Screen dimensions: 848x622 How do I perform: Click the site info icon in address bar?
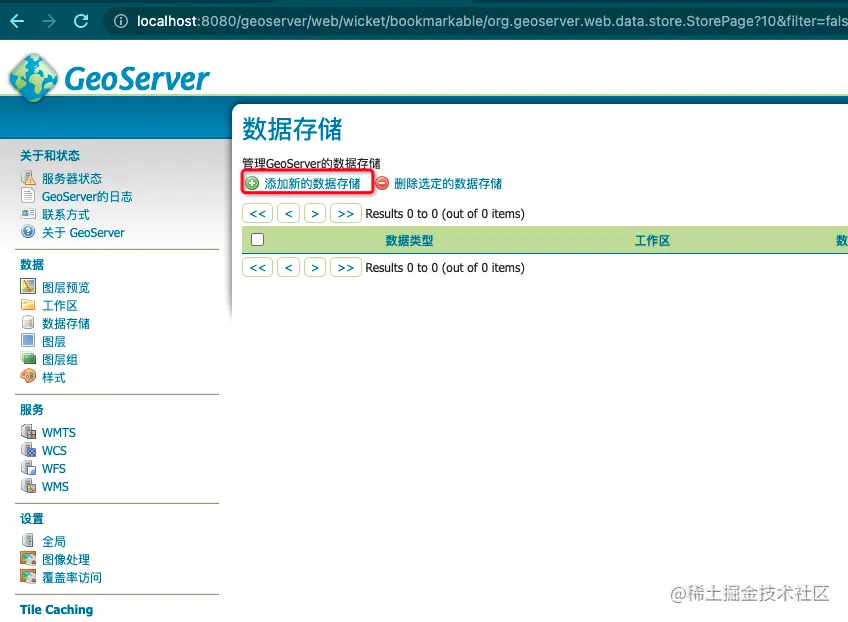121,21
